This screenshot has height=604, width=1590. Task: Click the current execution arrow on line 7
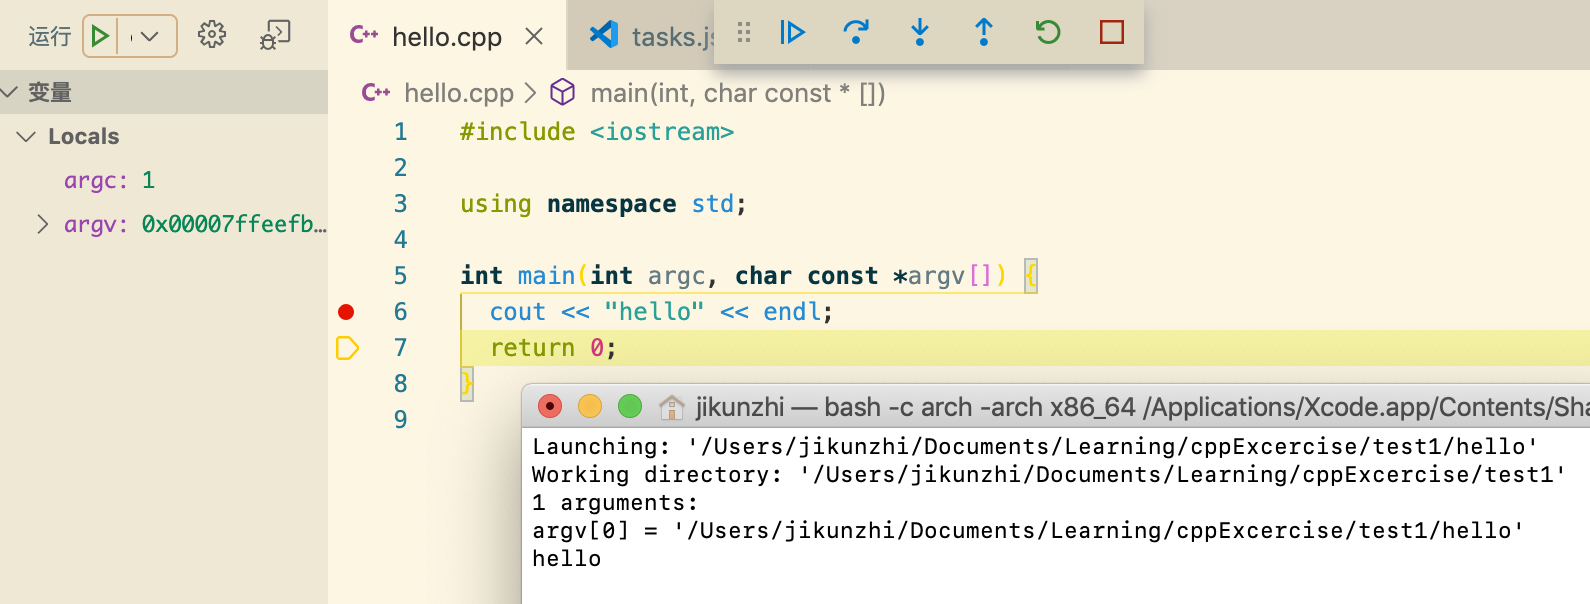(x=347, y=348)
